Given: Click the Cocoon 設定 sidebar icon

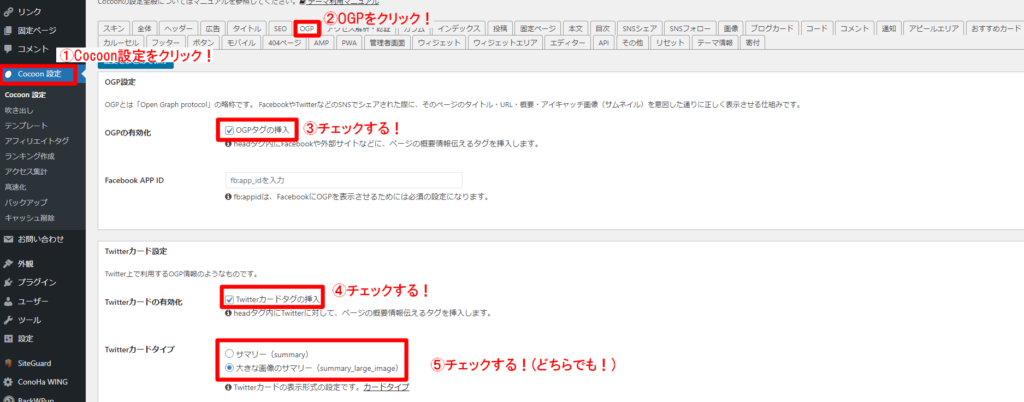Looking at the screenshot, I should (9, 74).
